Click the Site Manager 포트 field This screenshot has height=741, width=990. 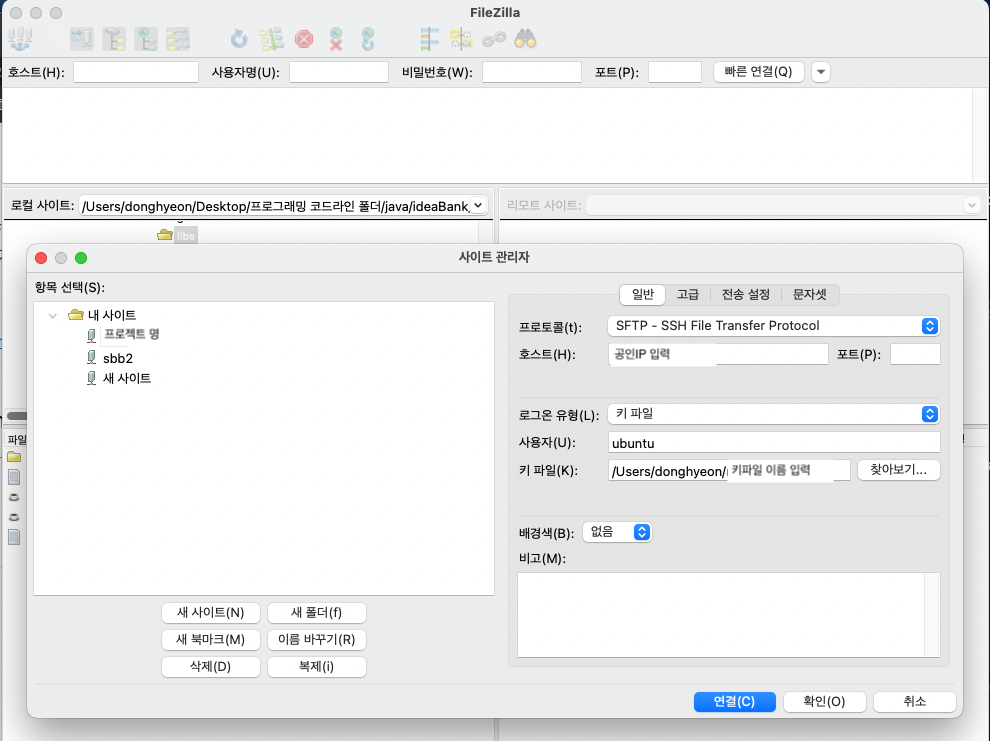915,354
